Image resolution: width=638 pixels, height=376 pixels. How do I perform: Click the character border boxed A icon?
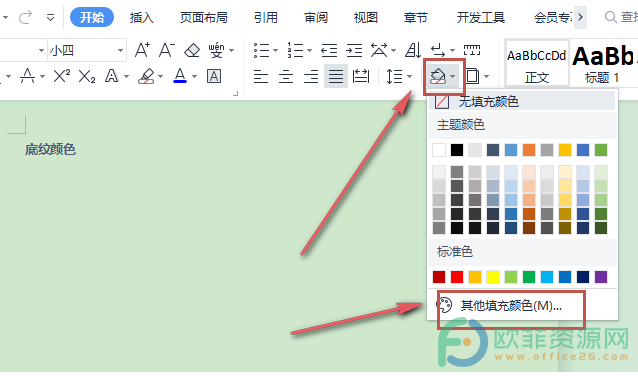214,76
